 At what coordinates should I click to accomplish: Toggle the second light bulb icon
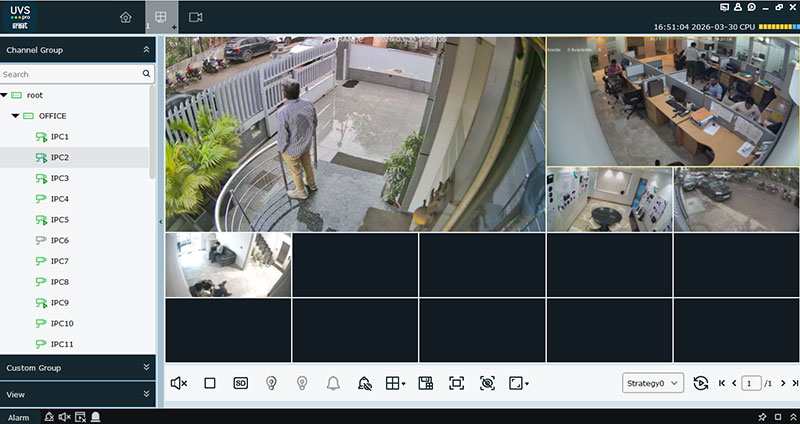tap(302, 383)
